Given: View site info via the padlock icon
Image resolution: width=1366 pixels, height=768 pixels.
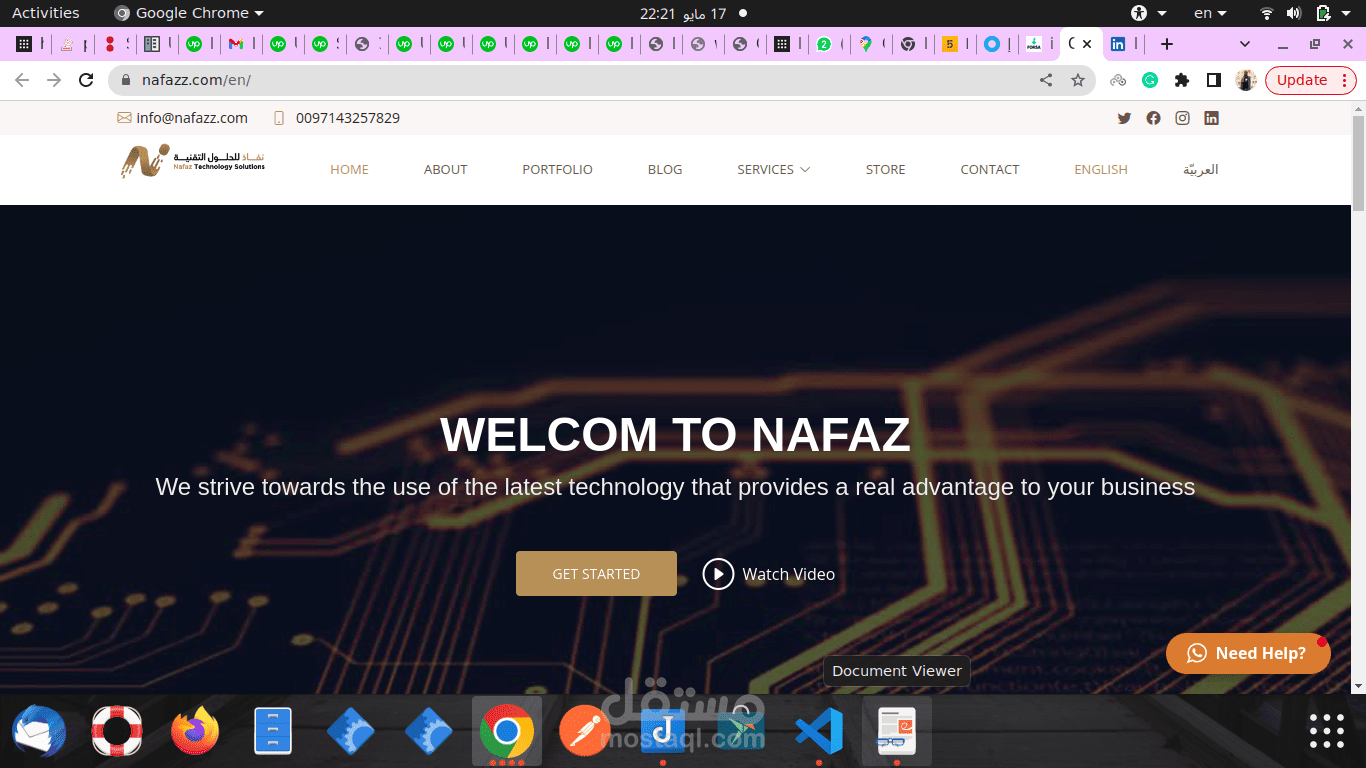Looking at the screenshot, I should click(x=125, y=80).
